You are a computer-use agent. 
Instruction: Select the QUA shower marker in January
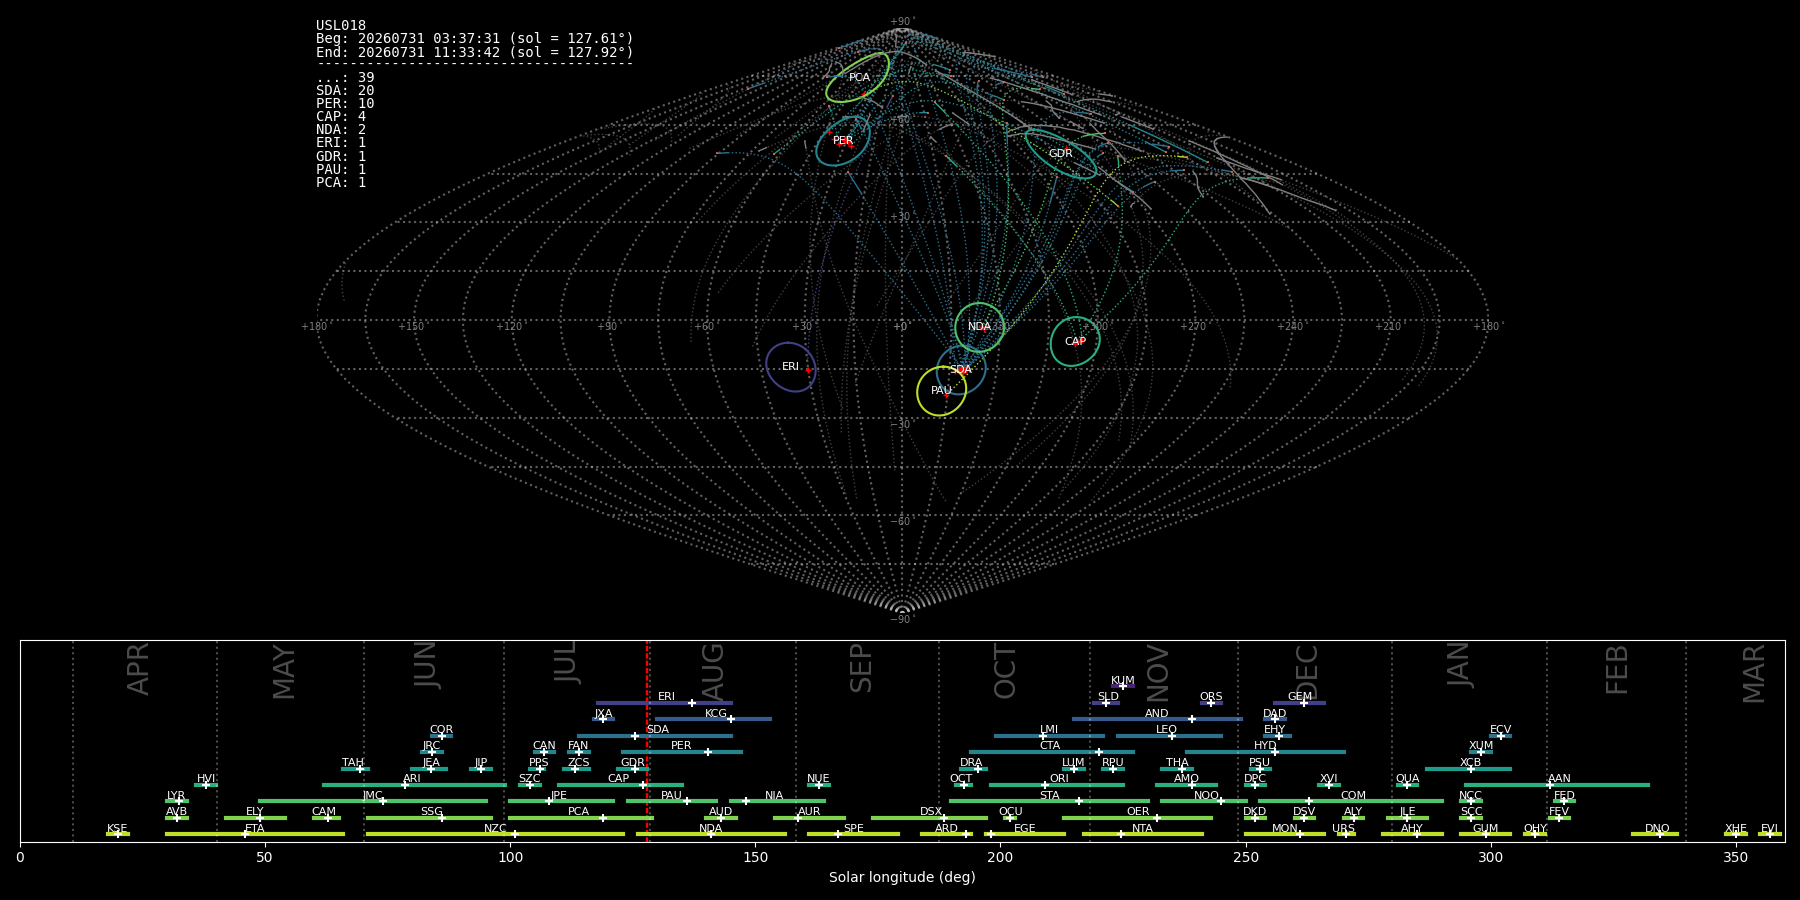coord(1407,785)
